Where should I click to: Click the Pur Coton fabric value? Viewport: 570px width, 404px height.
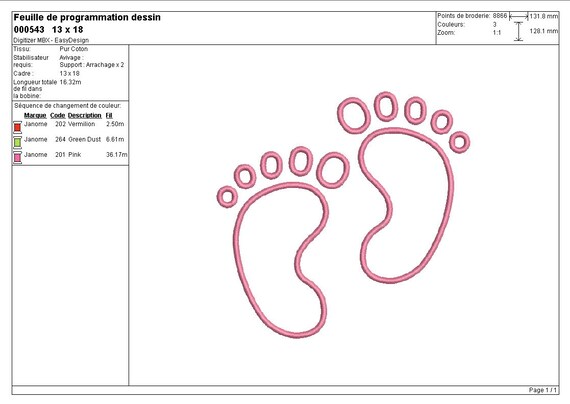click(74, 49)
